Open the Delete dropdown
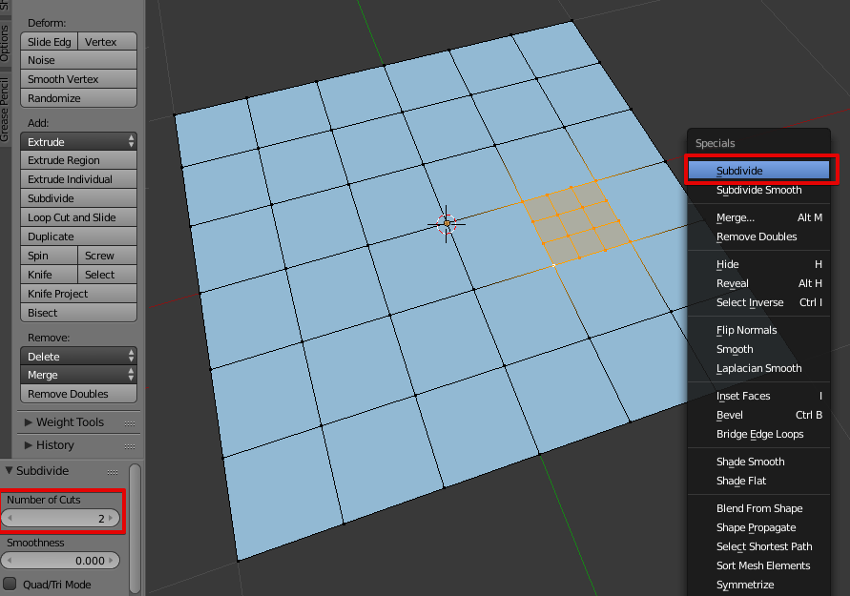Image resolution: width=850 pixels, height=596 pixels. [79, 356]
